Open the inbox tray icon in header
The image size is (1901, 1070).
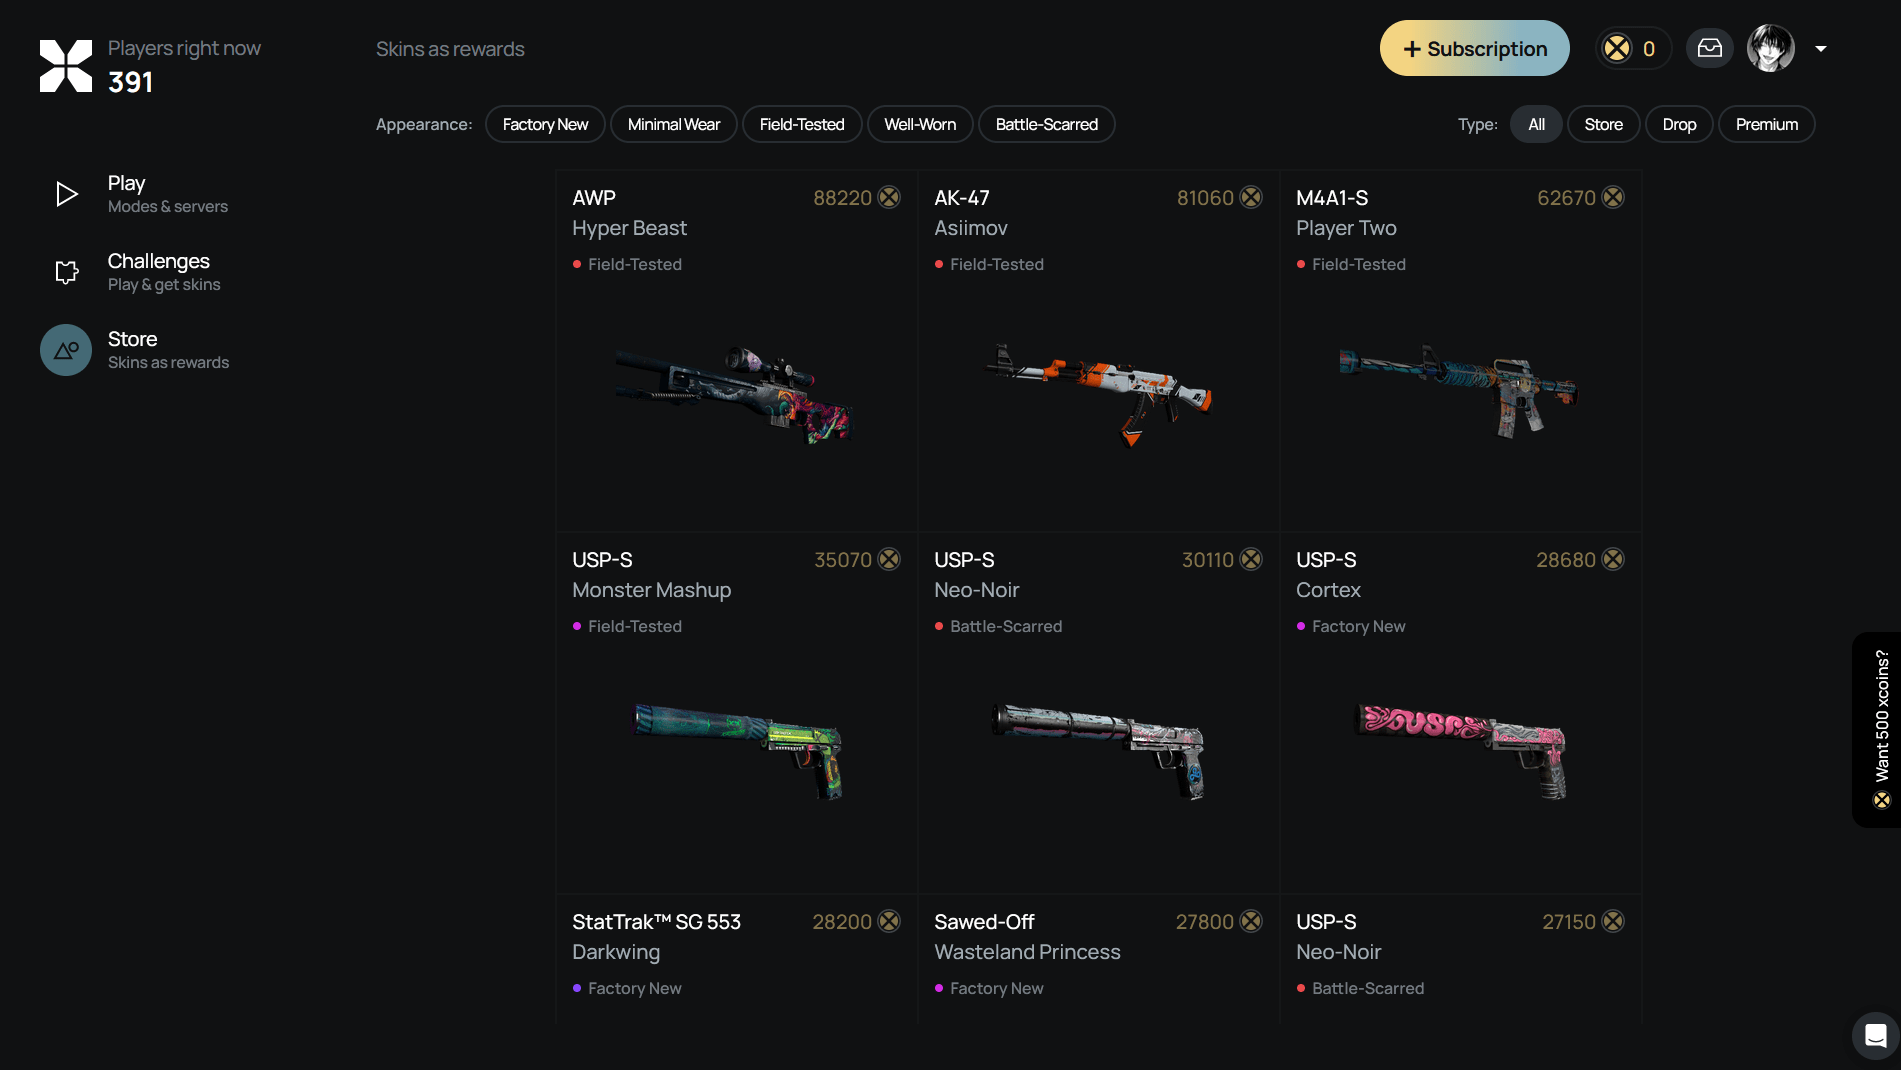(x=1710, y=48)
